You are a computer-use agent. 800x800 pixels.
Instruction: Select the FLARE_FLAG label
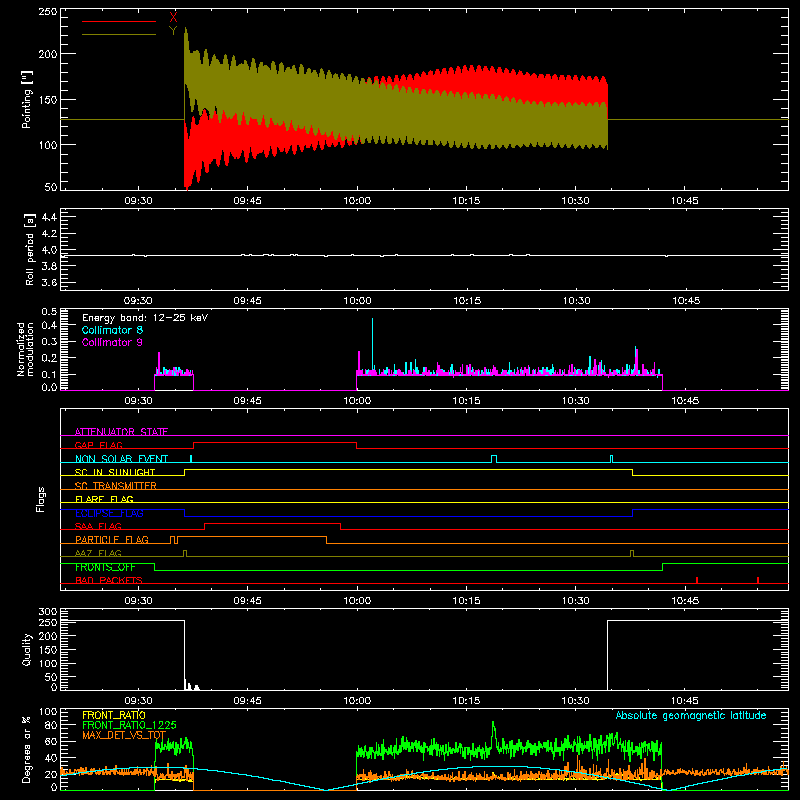[104, 499]
